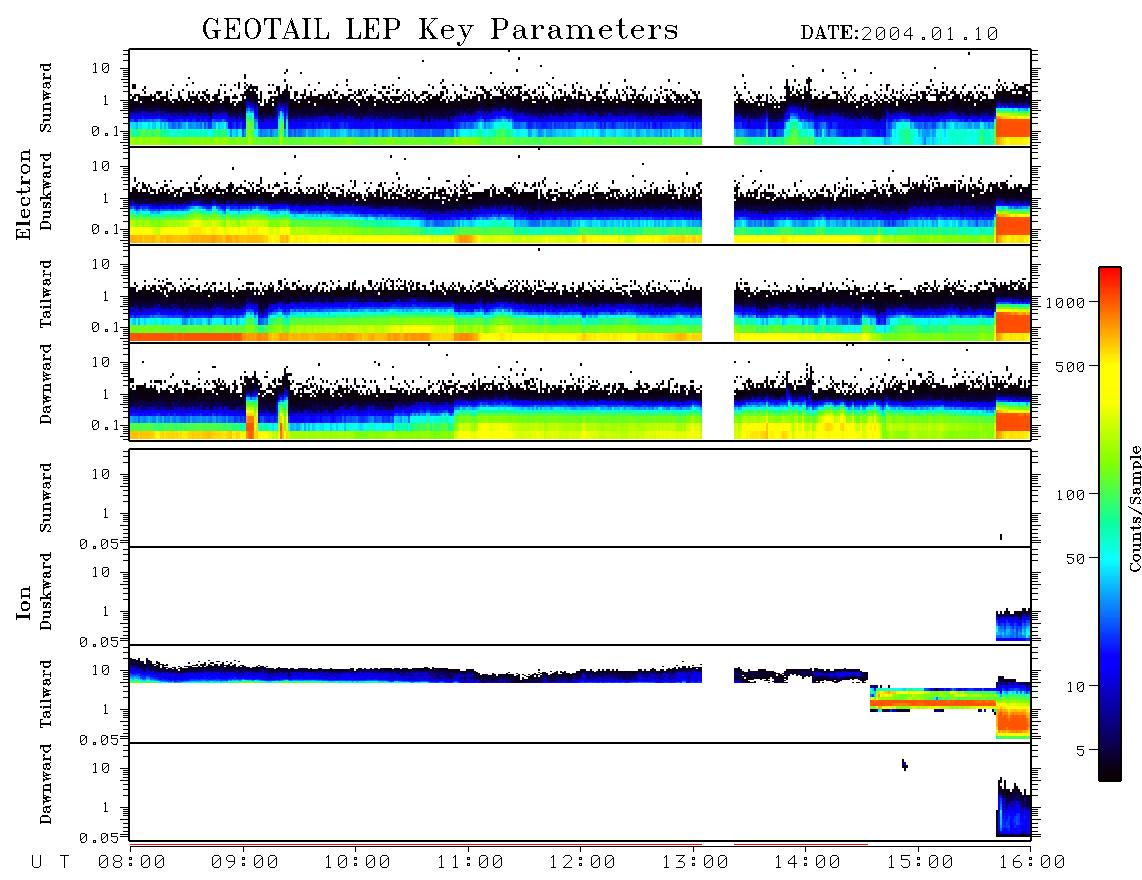Click the yellow band of the colorbar
This screenshot has height=880, width=1142.
click(x=1110, y=379)
